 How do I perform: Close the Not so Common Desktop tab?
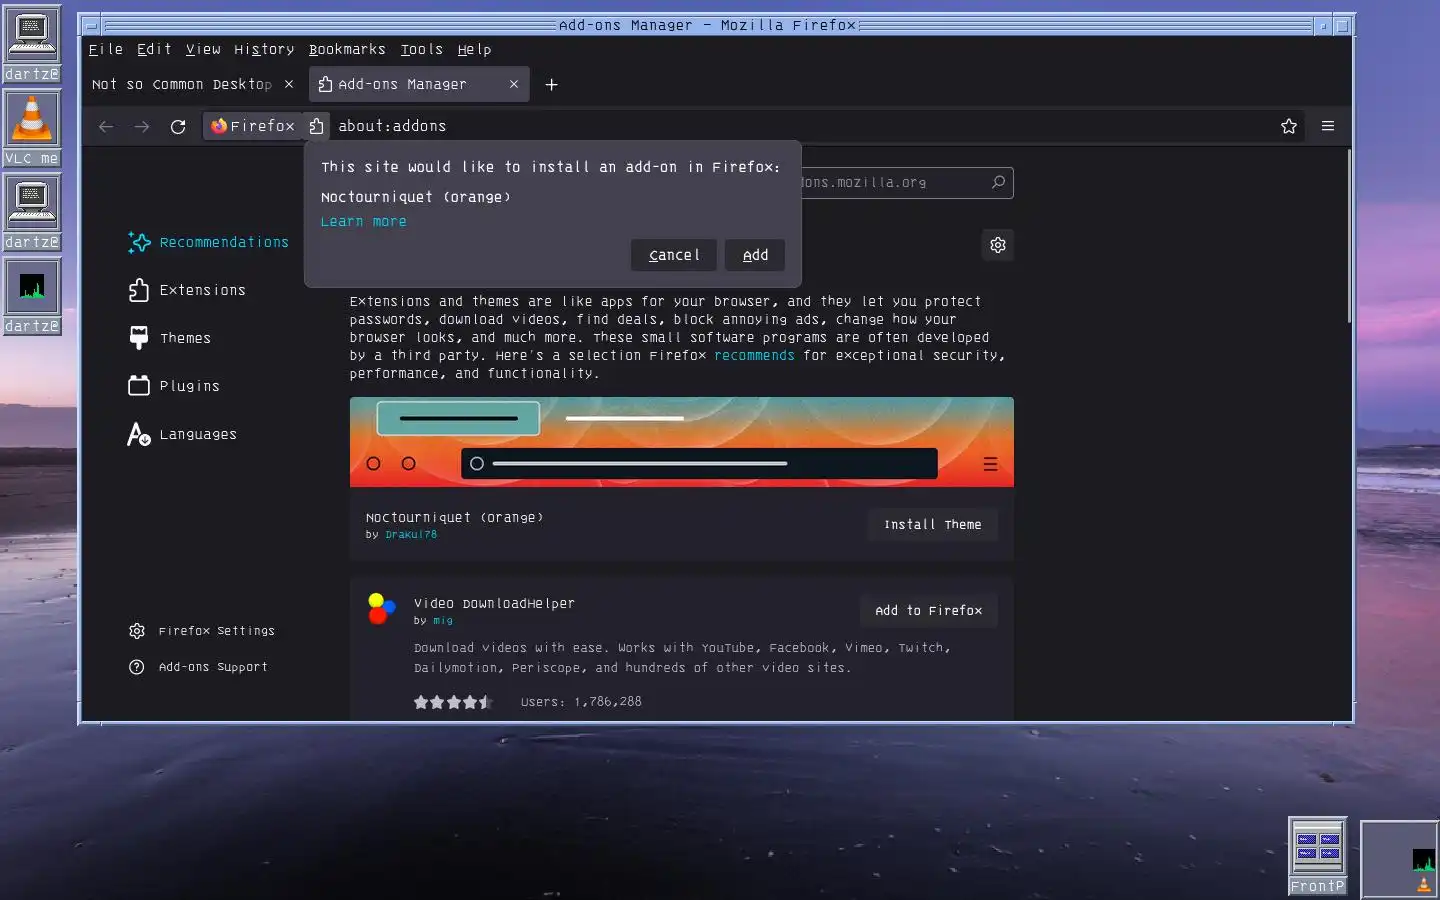(x=289, y=84)
